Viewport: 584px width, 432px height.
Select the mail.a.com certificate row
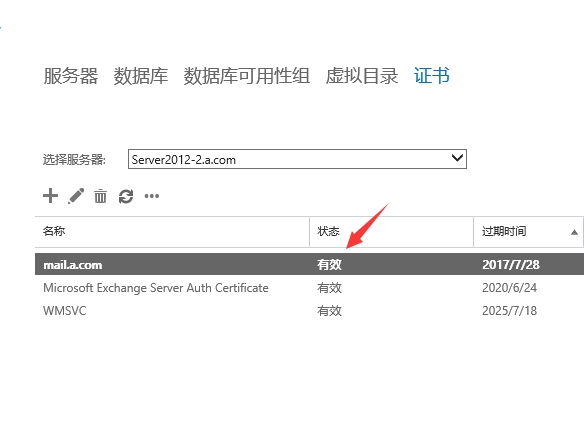(310, 264)
